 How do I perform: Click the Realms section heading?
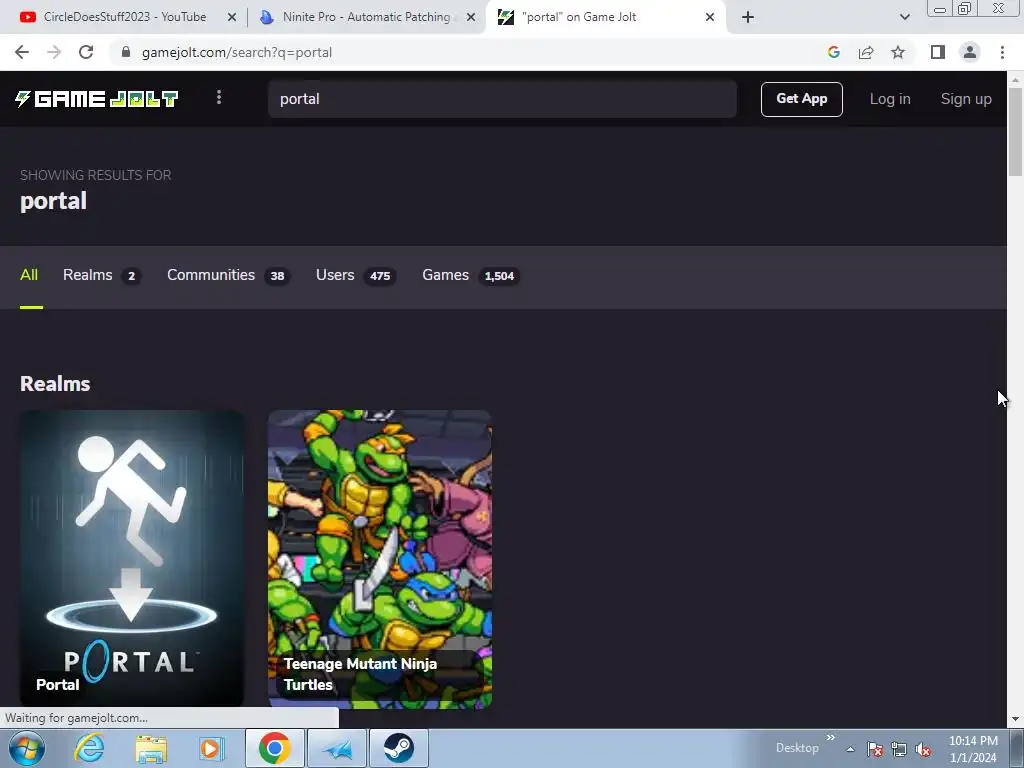coord(55,383)
